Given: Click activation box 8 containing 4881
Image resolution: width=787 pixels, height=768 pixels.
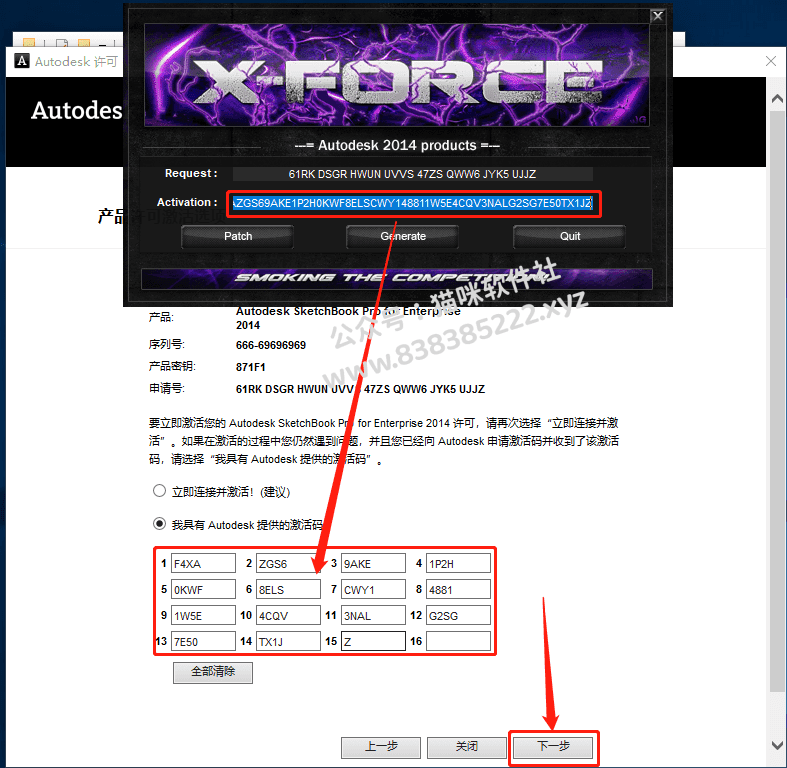Looking at the screenshot, I should 458,589.
